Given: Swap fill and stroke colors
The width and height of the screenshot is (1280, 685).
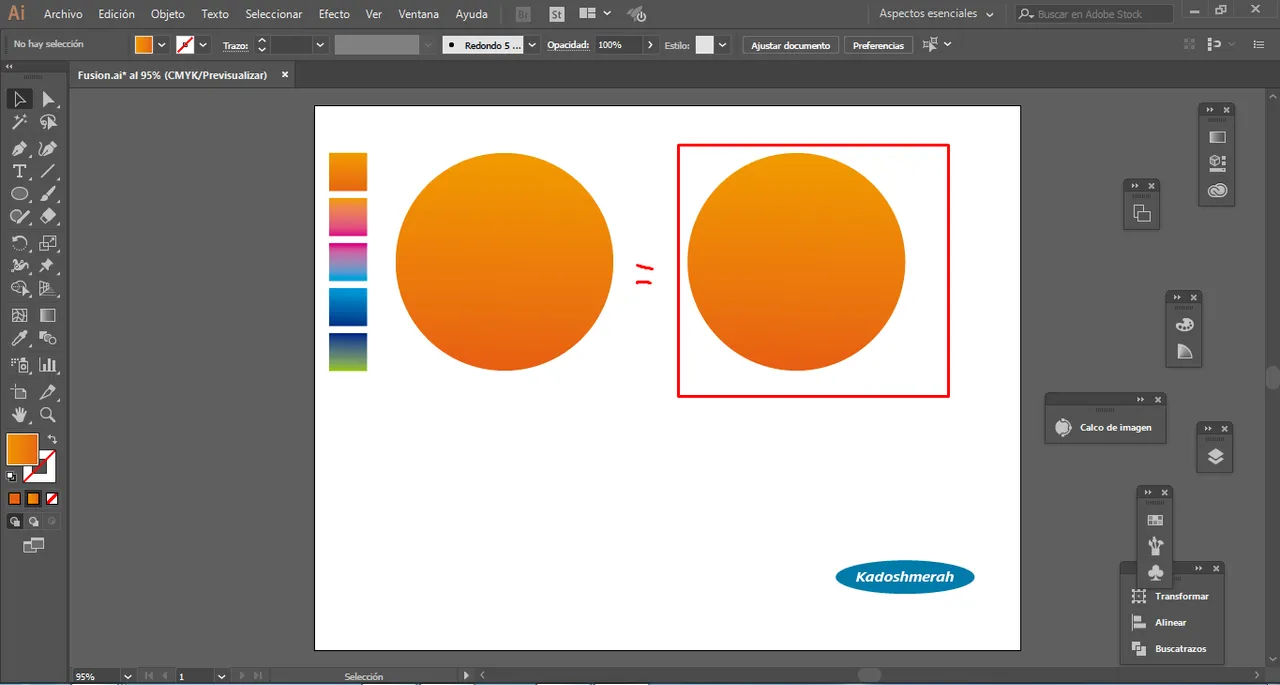Looking at the screenshot, I should (x=52, y=439).
